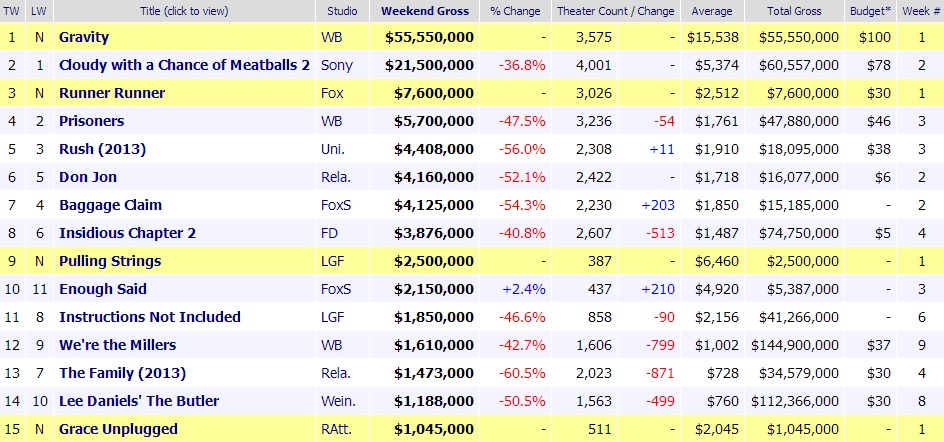The image size is (944, 442).
Task: Open Rush (2013) movie page
Action: pos(102,149)
